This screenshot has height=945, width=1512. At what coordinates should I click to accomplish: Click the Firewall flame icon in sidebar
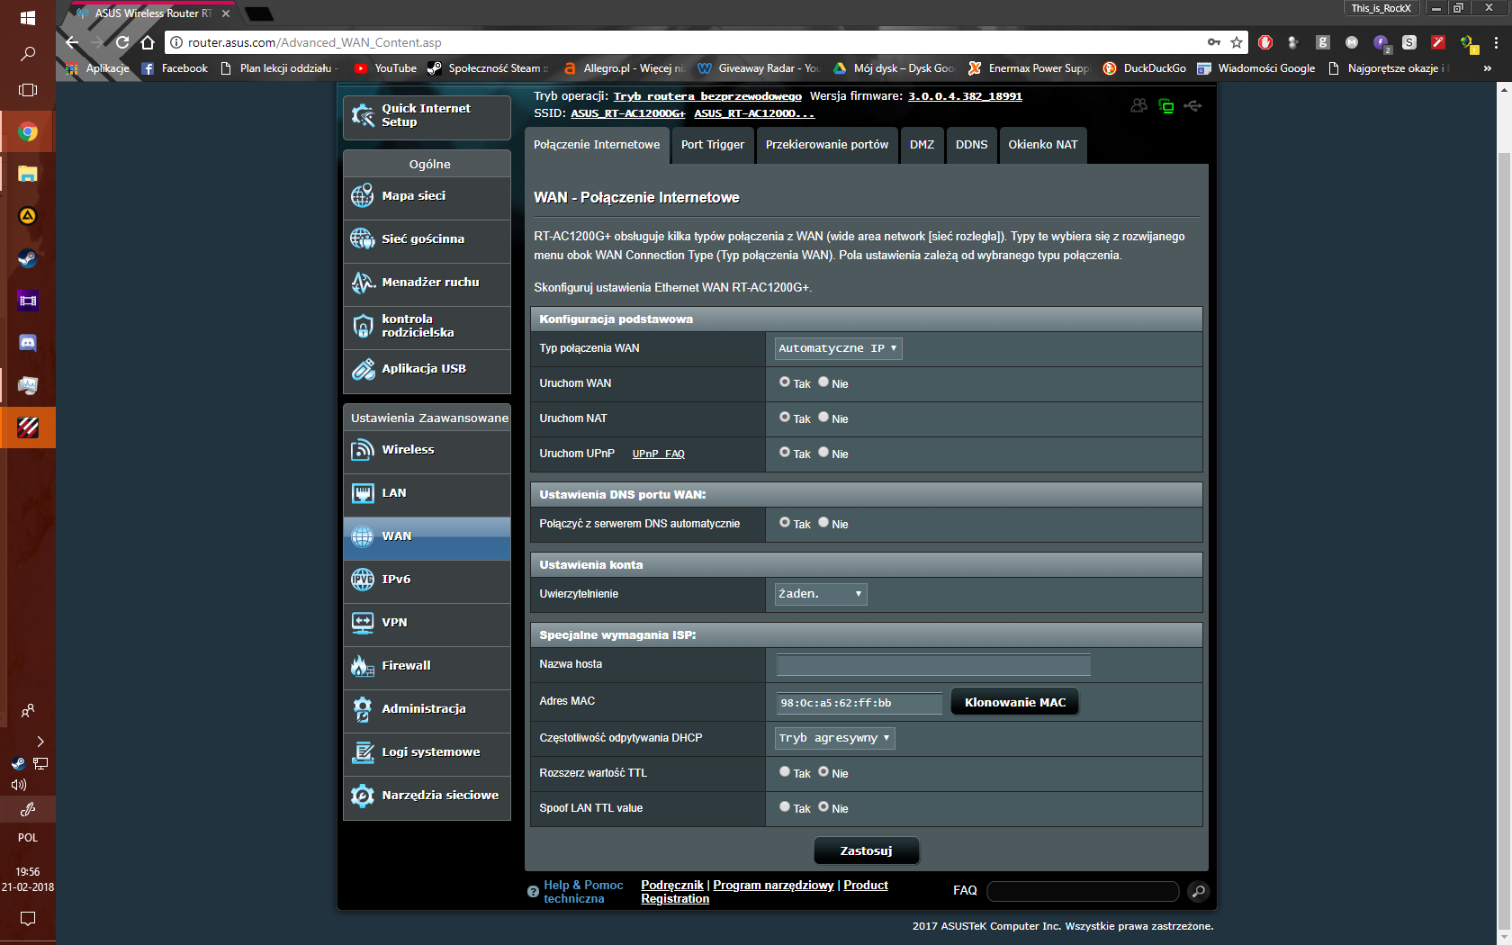point(362,666)
